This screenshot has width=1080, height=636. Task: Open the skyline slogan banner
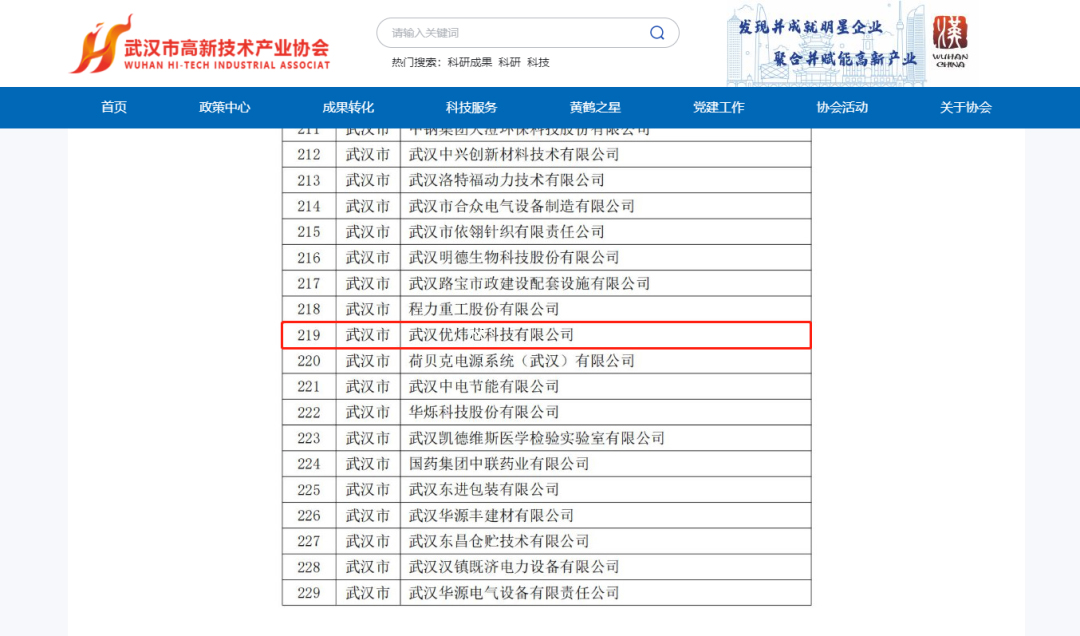(827, 43)
